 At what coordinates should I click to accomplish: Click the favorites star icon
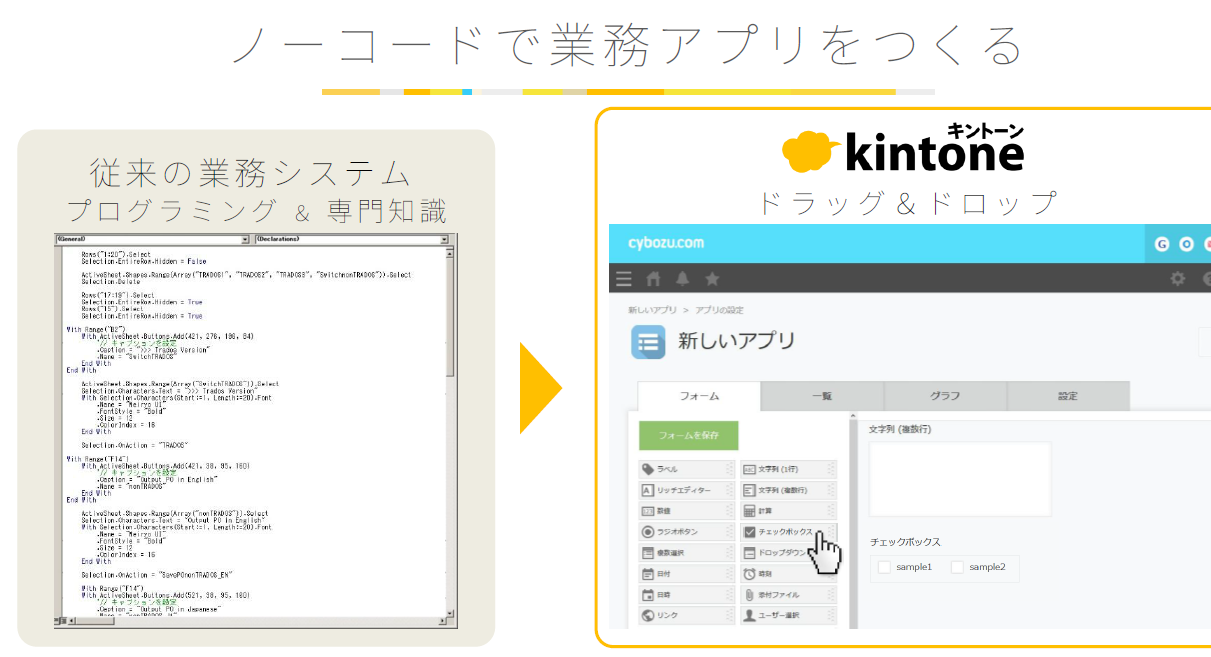(712, 279)
